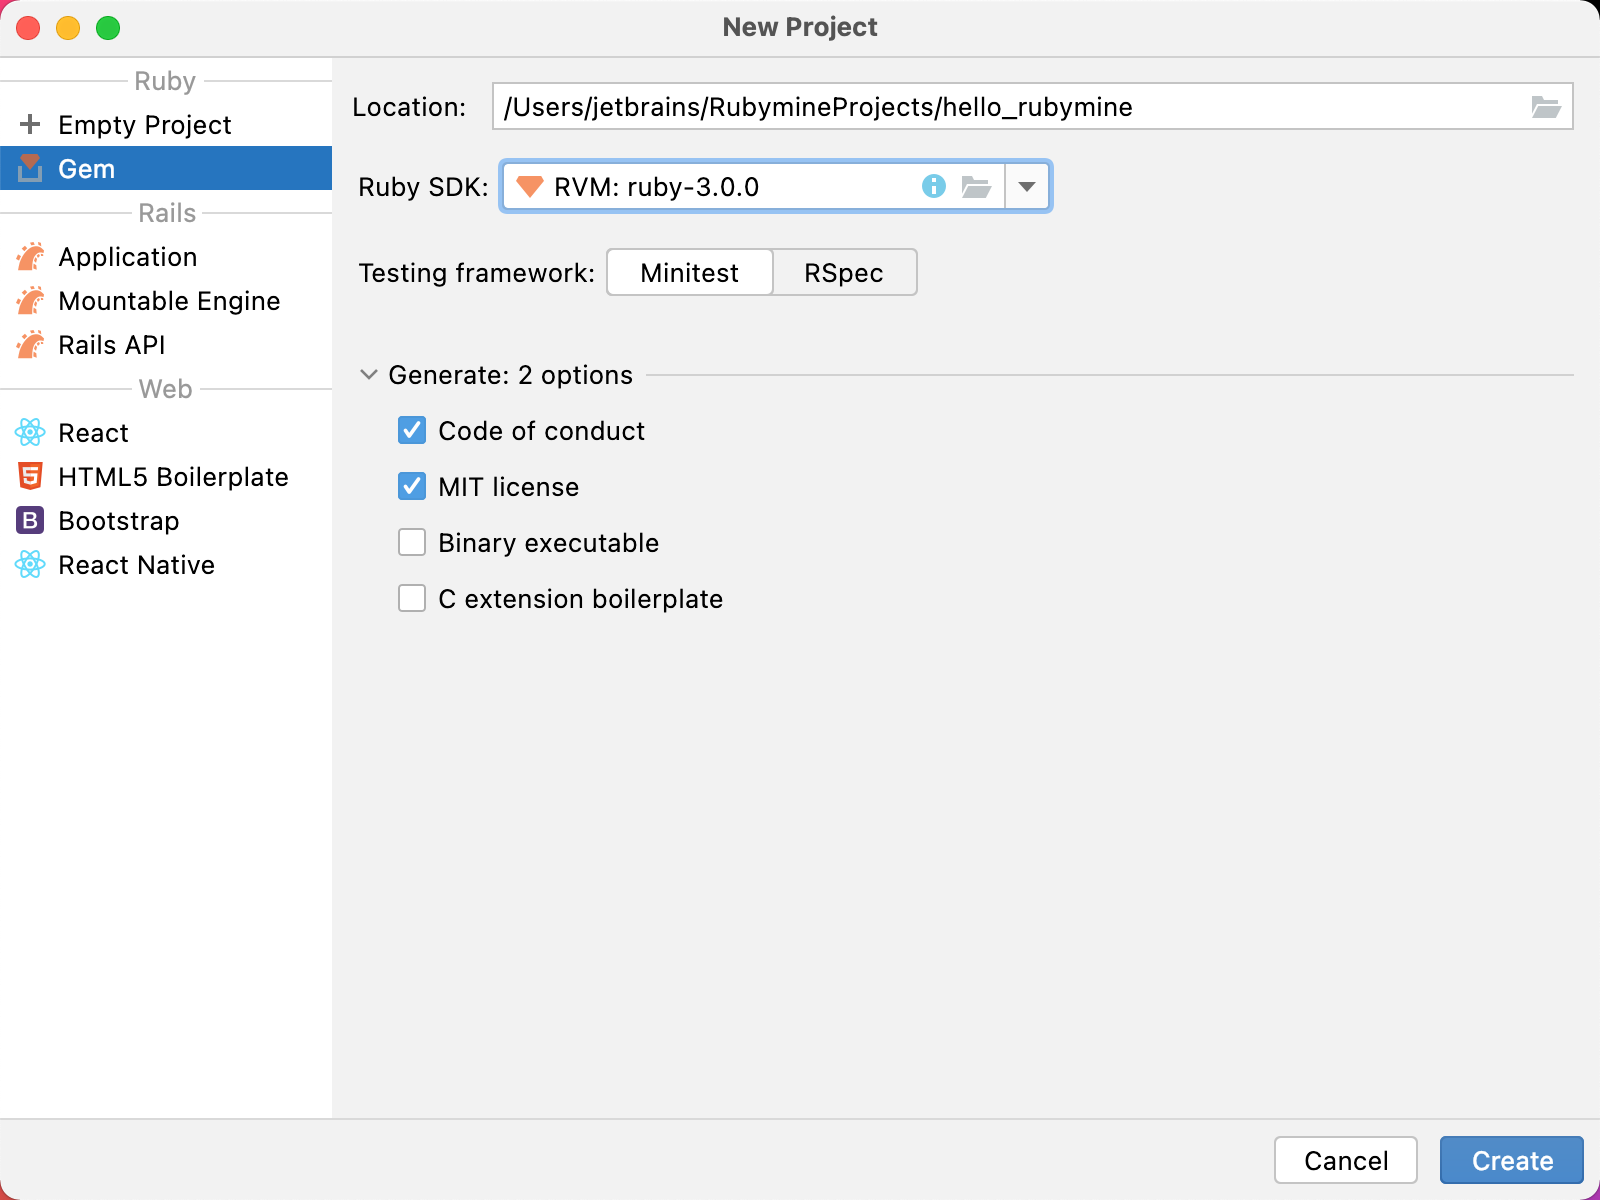Click the HTML5 Boilerplate icon

click(x=30, y=476)
